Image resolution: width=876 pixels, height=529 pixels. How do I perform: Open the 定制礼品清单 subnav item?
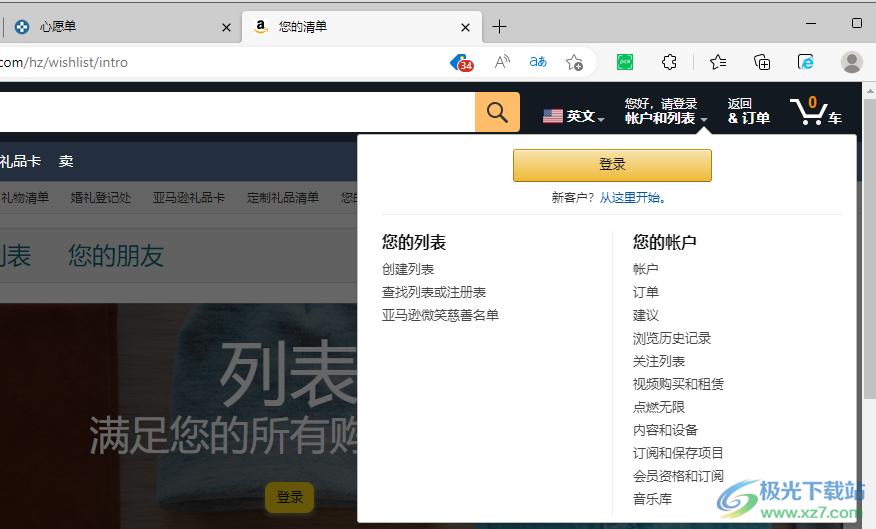(x=283, y=198)
